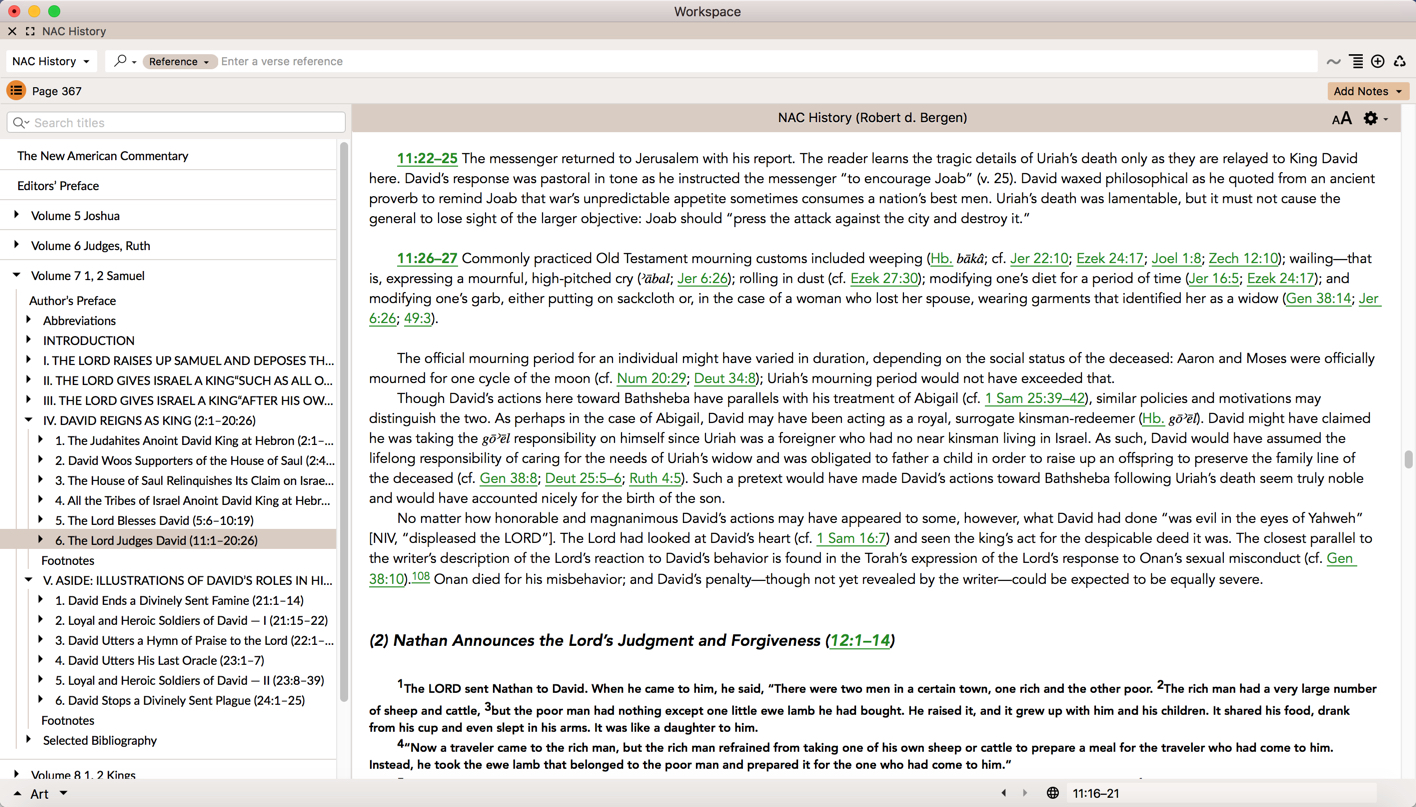Open The New American Commentary entry

(103, 156)
